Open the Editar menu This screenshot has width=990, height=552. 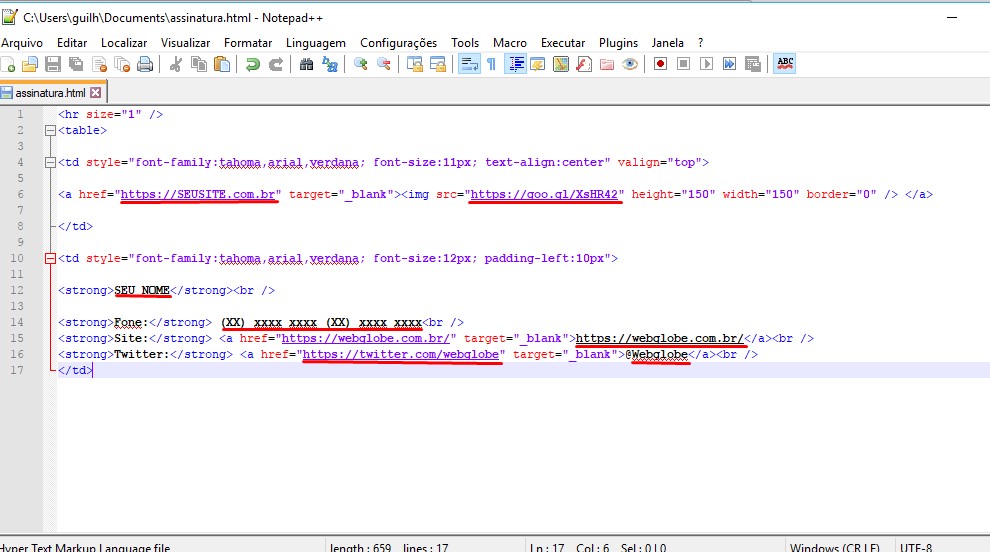point(72,43)
